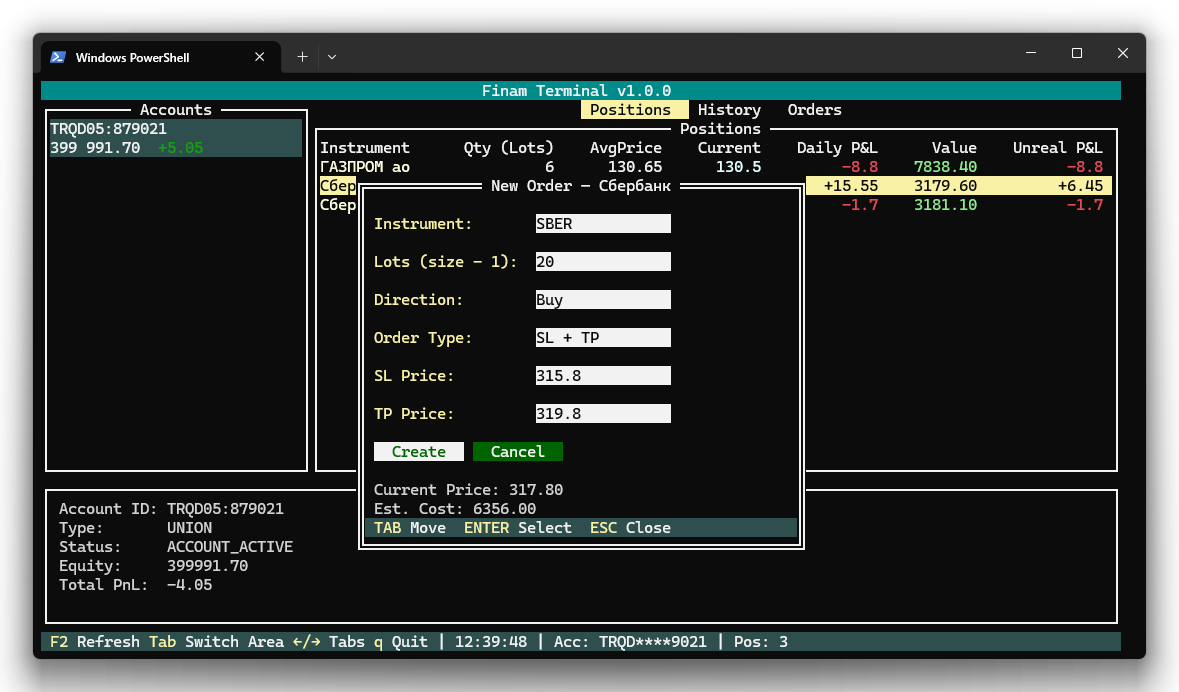Cancel the new order dialog
The height and width of the screenshot is (692, 1179).
517,452
